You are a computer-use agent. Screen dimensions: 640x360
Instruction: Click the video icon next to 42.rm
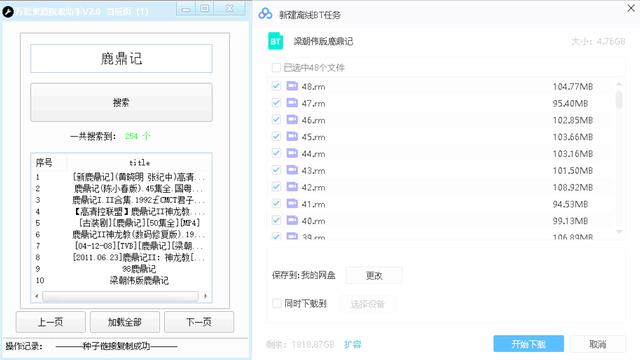click(292, 187)
